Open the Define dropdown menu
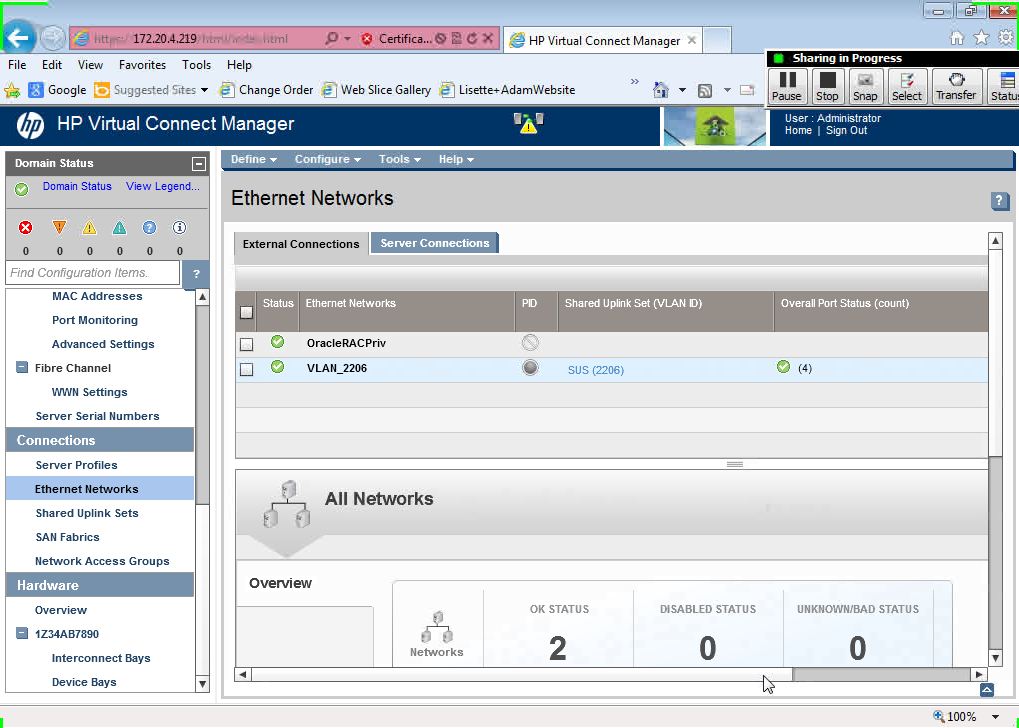 (253, 159)
